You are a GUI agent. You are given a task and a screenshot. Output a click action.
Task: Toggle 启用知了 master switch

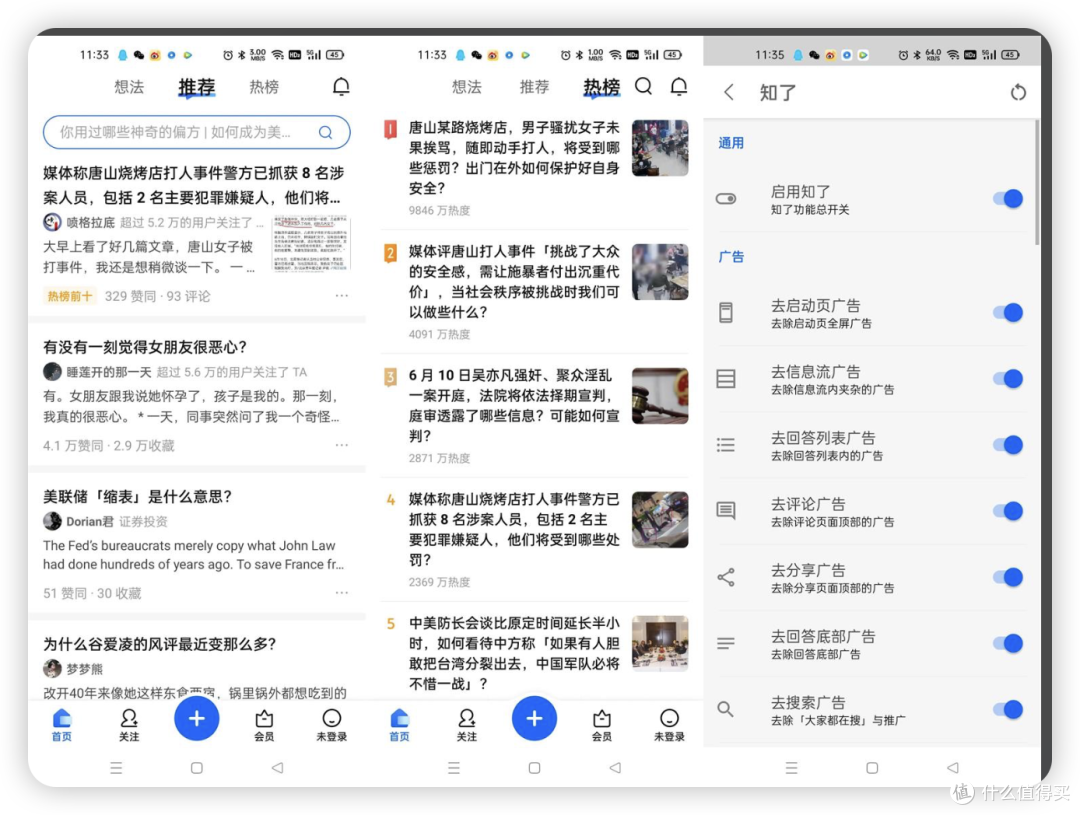1008,198
